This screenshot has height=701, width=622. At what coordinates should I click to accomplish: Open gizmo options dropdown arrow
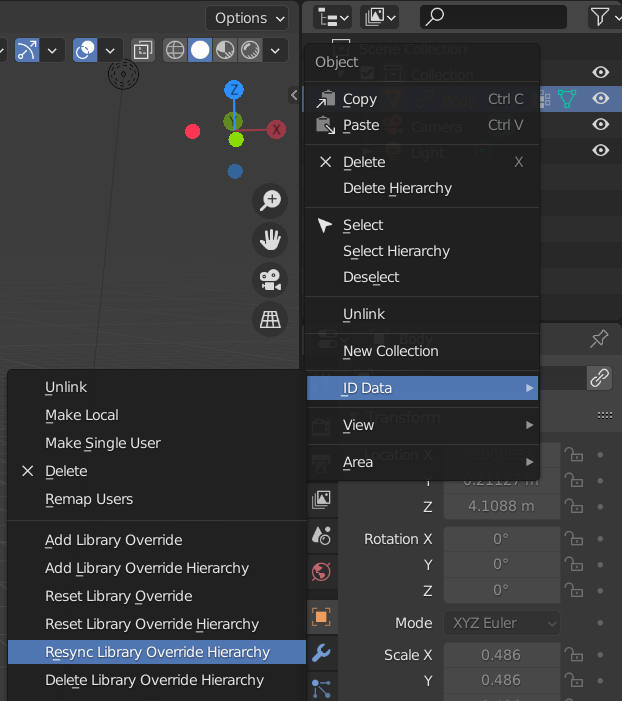[52, 51]
